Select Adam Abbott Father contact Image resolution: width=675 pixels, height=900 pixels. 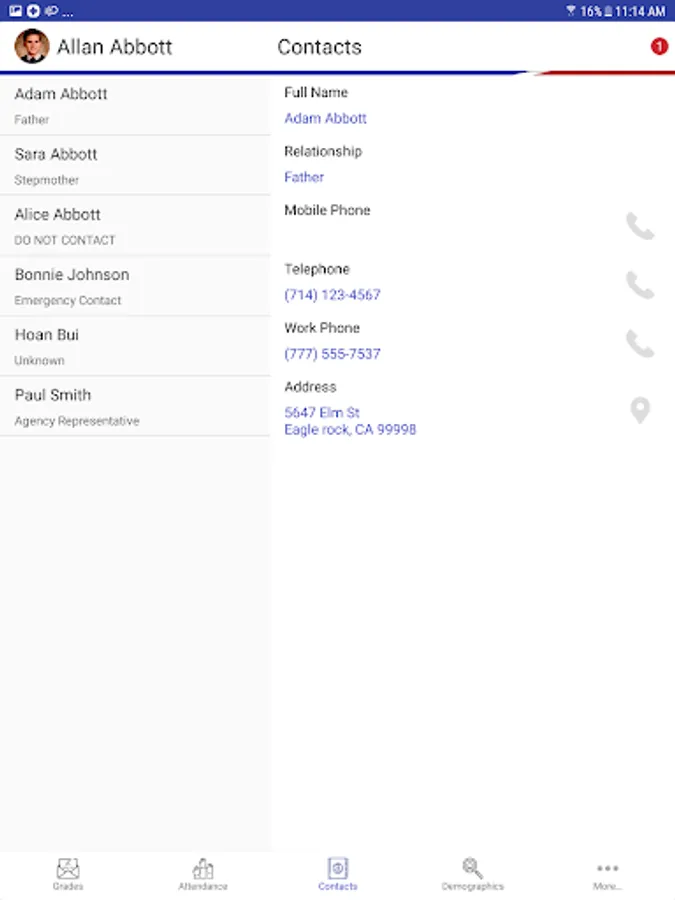coord(135,106)
